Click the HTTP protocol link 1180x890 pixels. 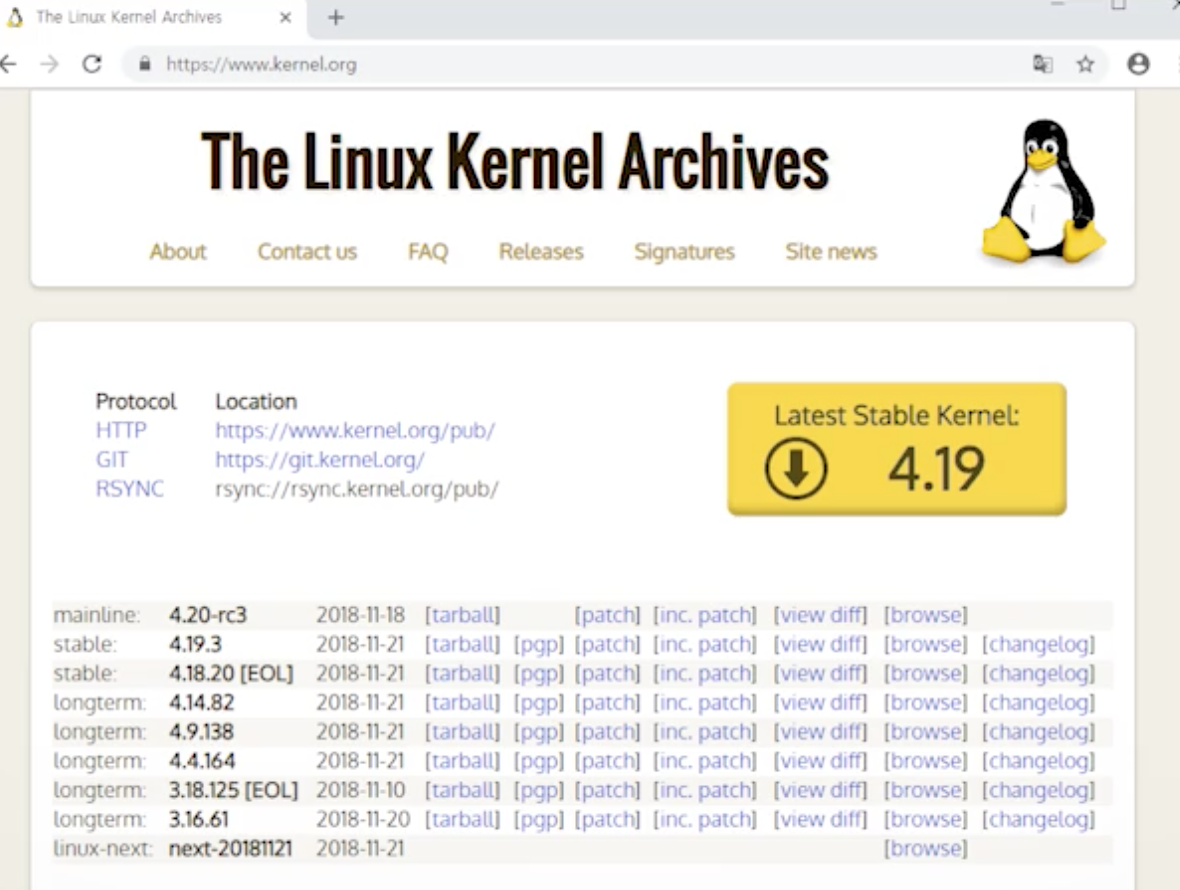click(121, 430)
